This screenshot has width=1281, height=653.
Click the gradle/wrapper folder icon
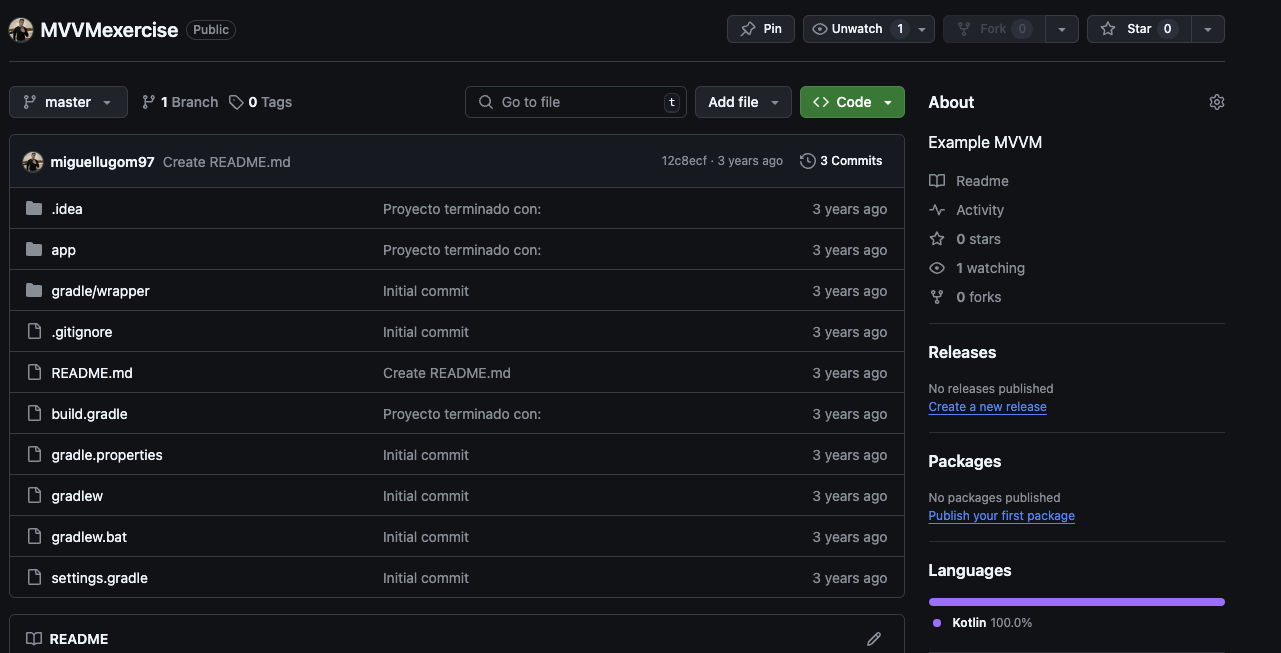(x=34, y=291)
